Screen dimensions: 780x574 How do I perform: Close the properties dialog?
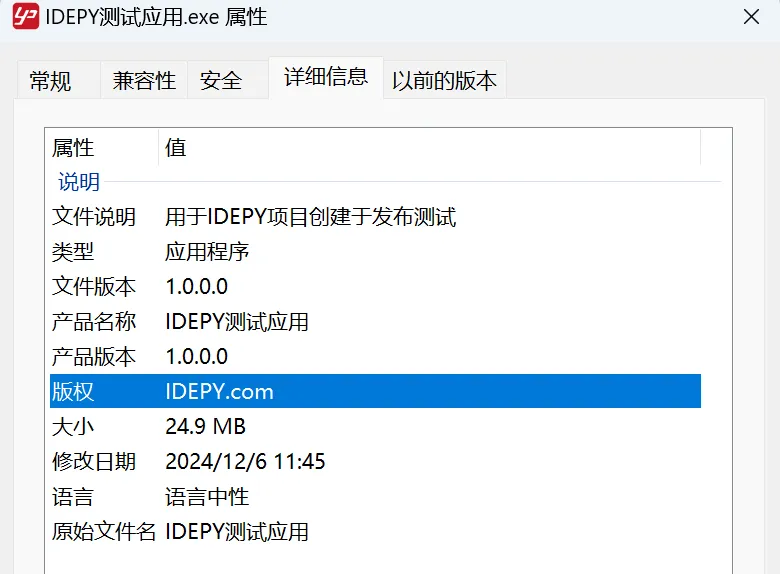751,16
